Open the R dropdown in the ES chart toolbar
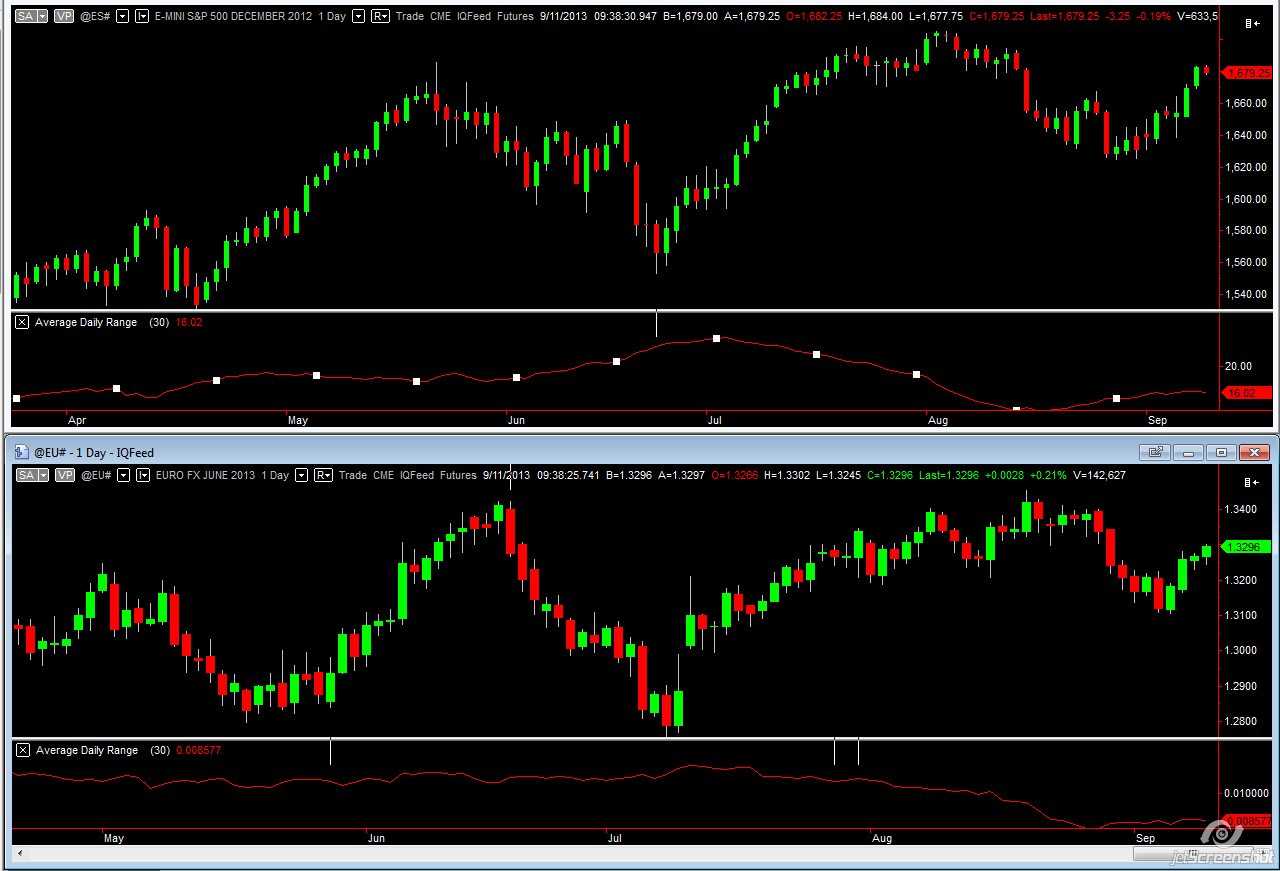This screenshot has height=871, width=1280. [380, 16]
